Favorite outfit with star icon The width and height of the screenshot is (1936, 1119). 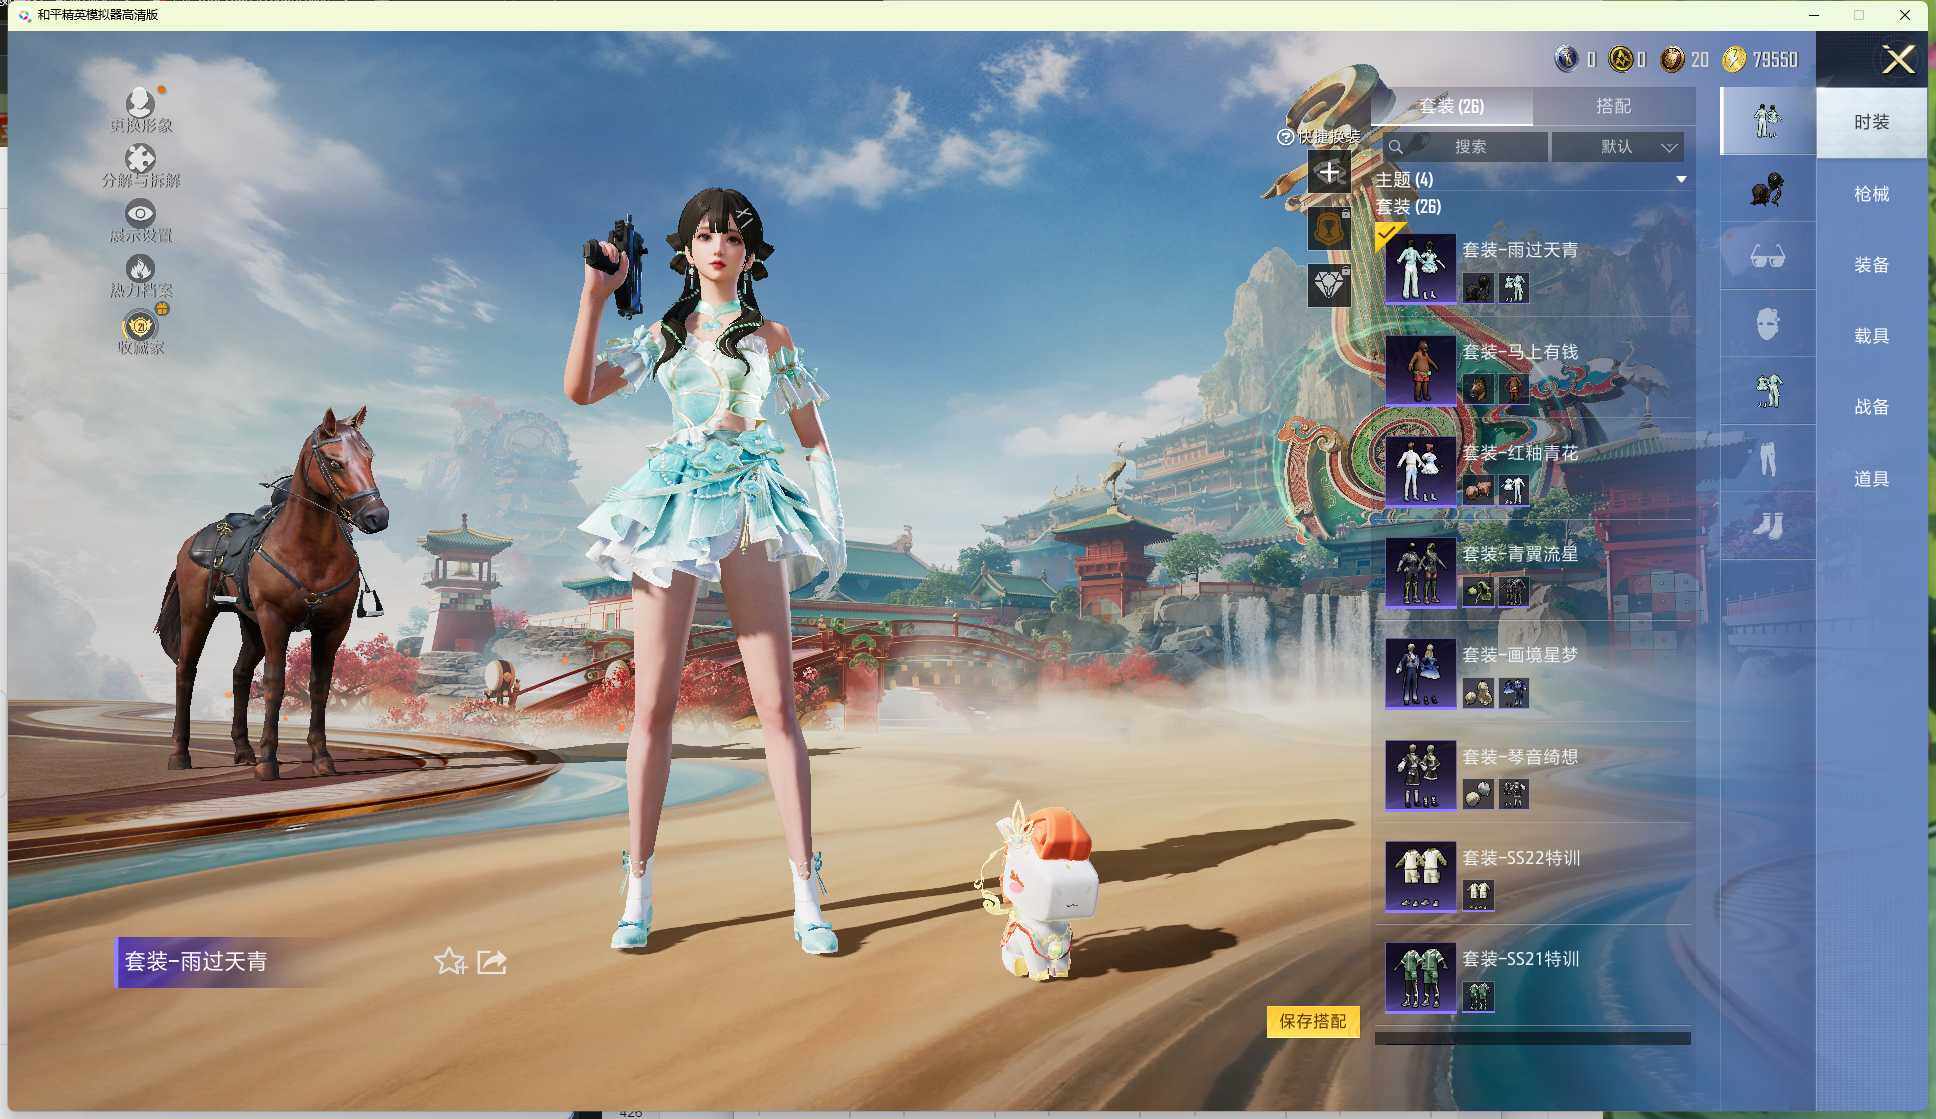click(450, 962)
